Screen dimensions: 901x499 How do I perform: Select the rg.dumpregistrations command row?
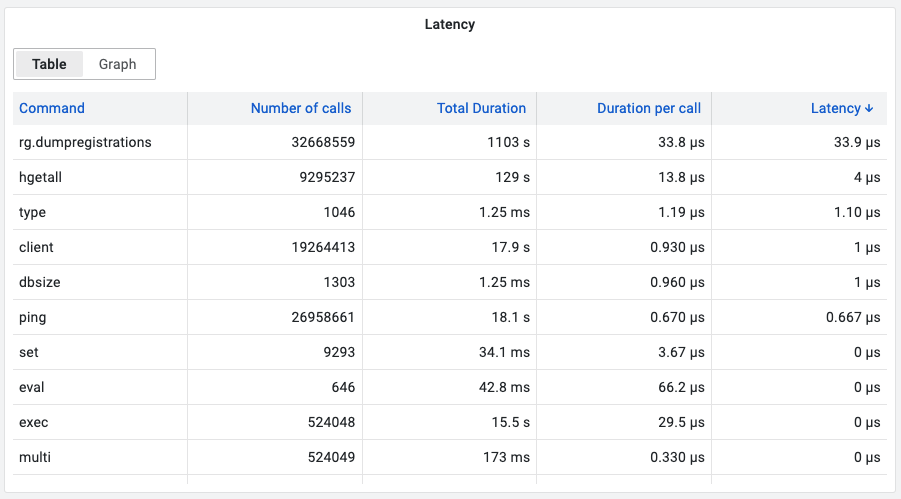[x=450, y=142]
